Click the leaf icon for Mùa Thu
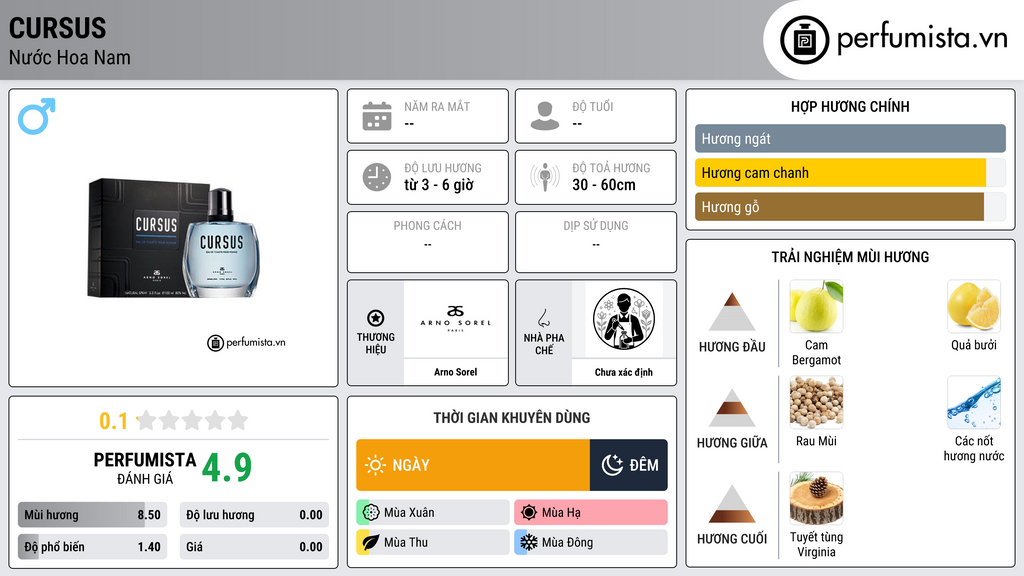 [371, 542]
